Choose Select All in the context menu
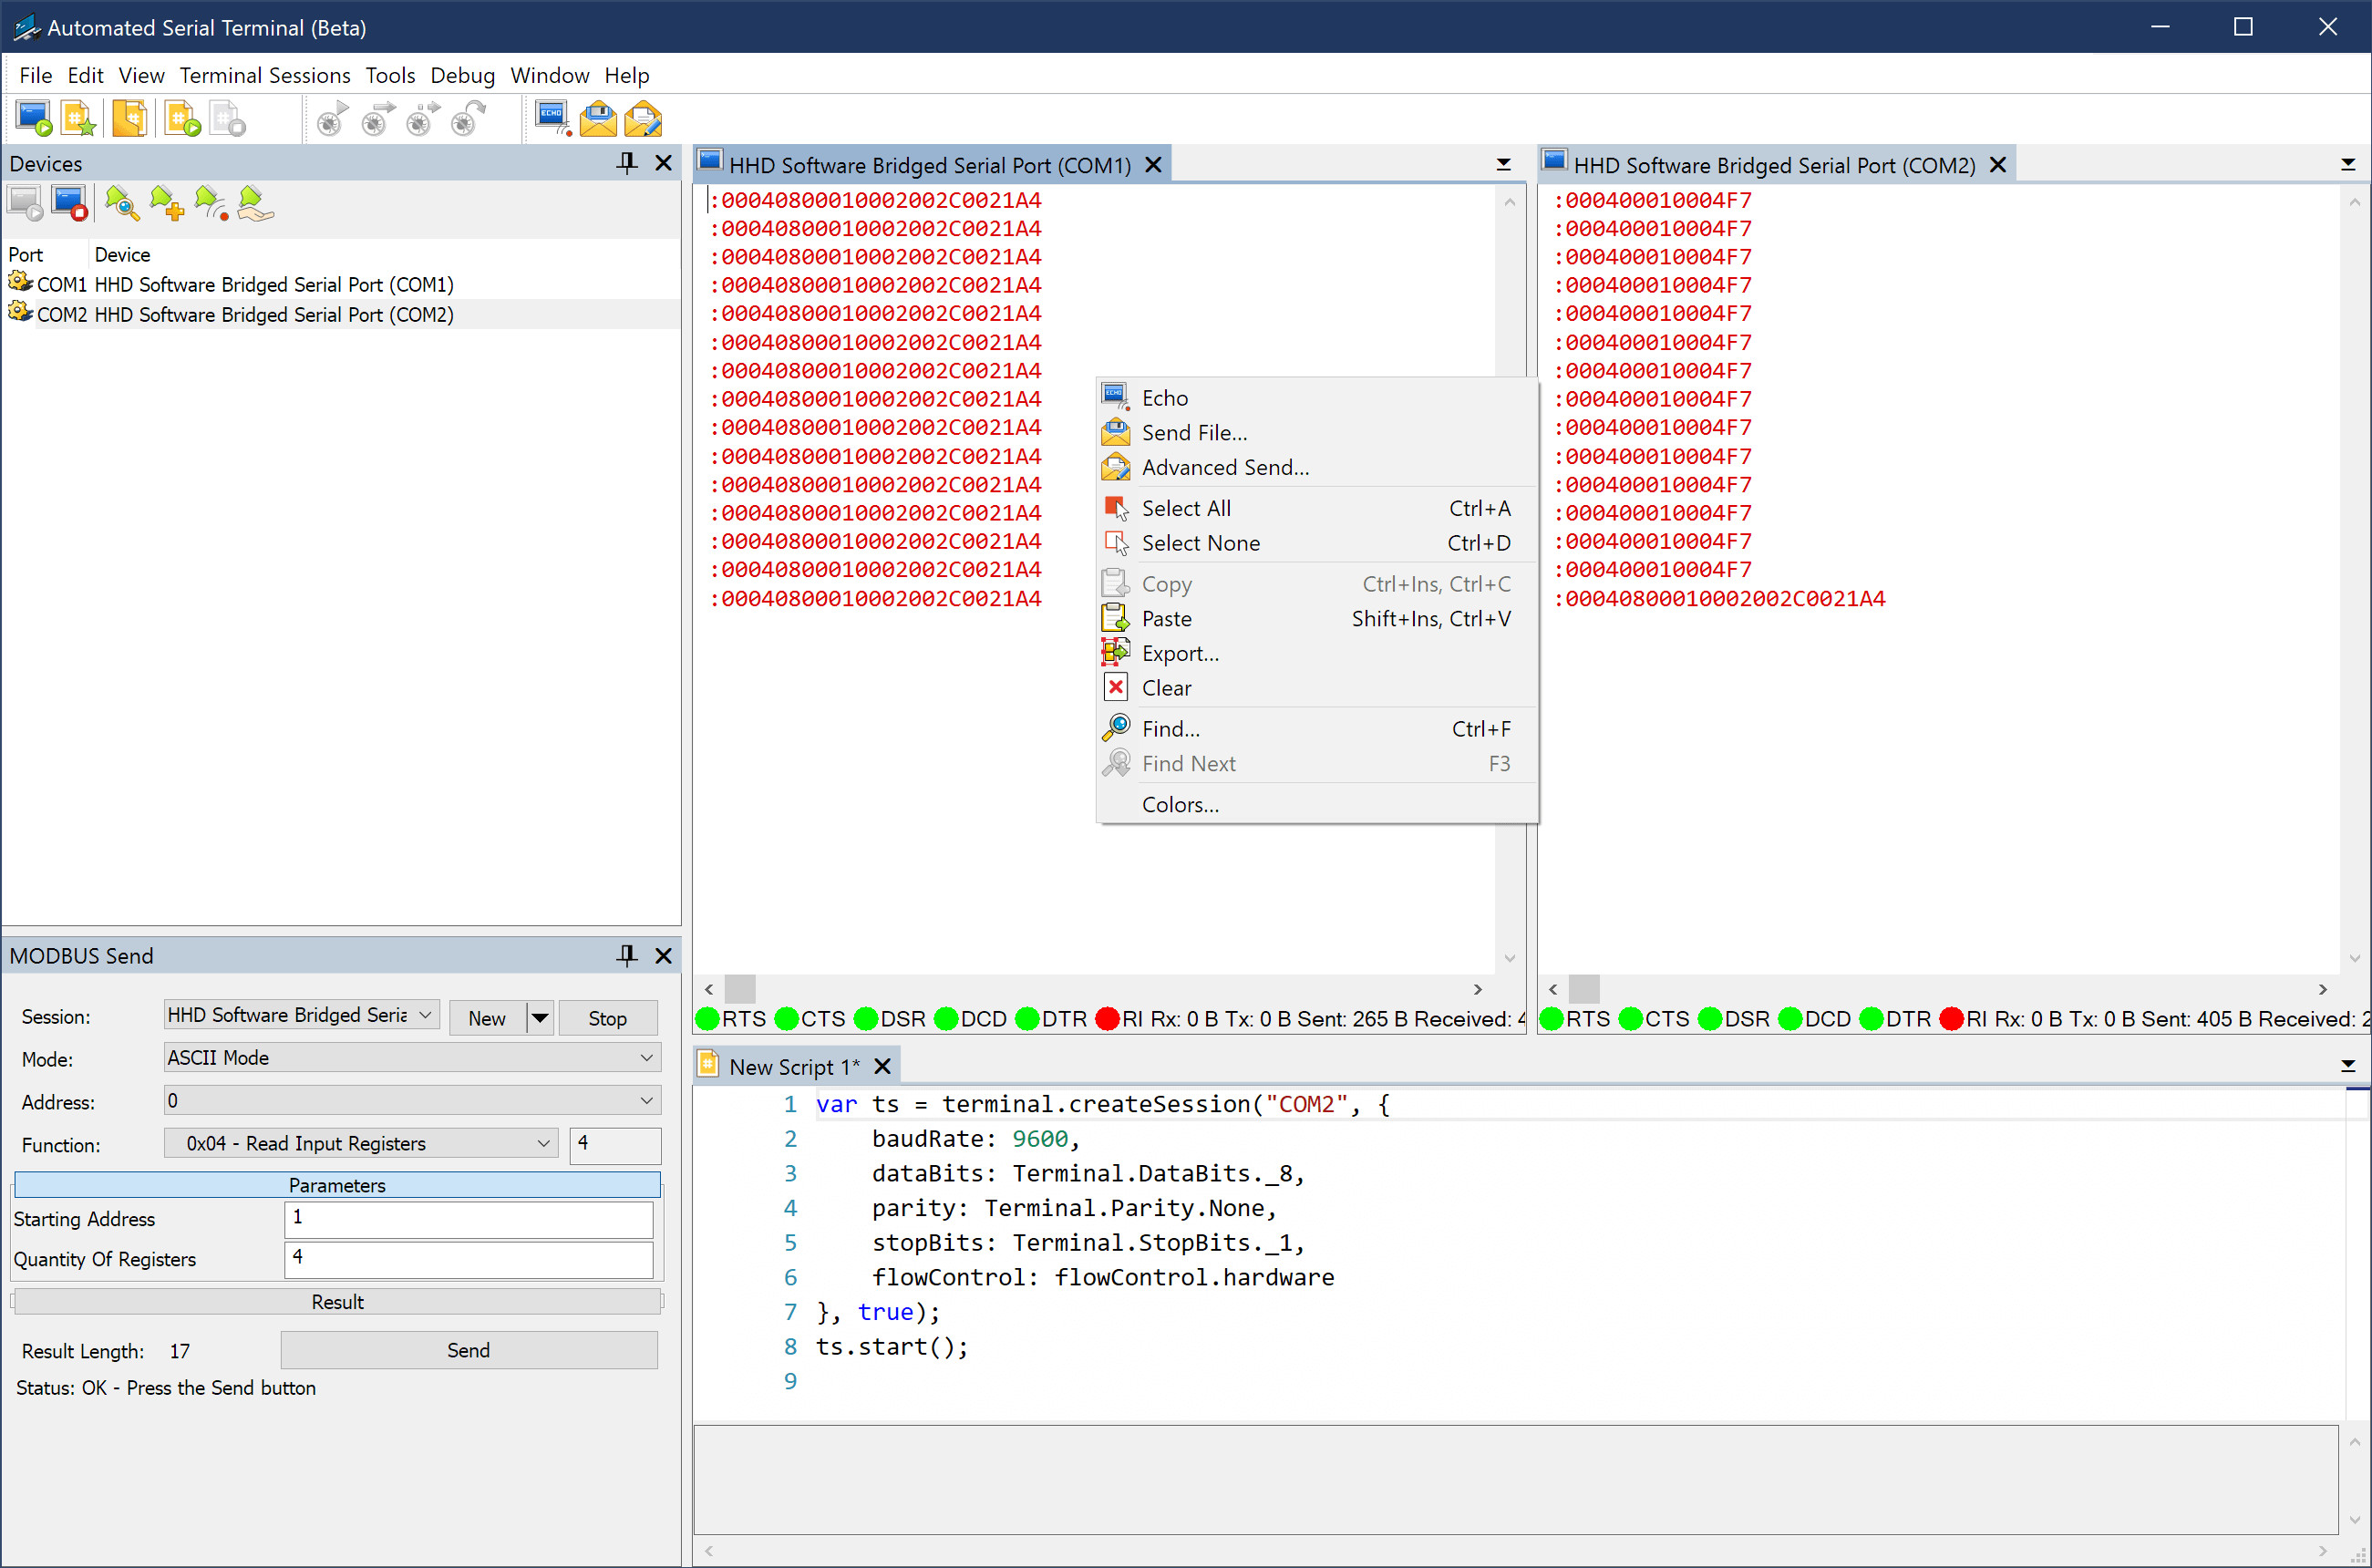Screen dimensions: 2372x1568 point(1317,509)
